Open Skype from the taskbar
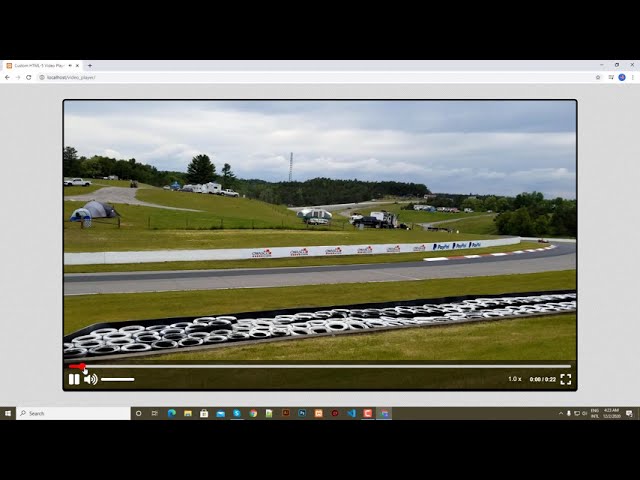Viewport: 640px width, 480px height. (x=237, y=413)
